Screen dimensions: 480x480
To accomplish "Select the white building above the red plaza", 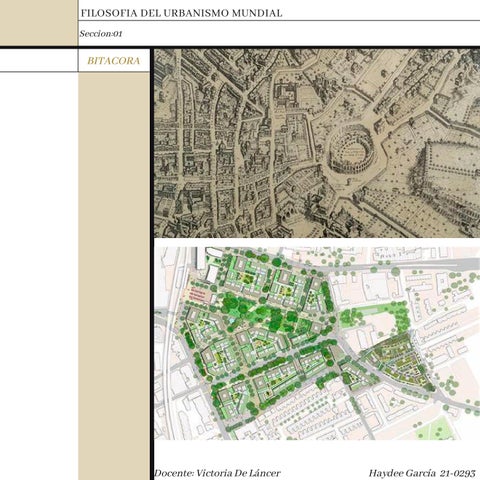I will (x=212, y=274).
